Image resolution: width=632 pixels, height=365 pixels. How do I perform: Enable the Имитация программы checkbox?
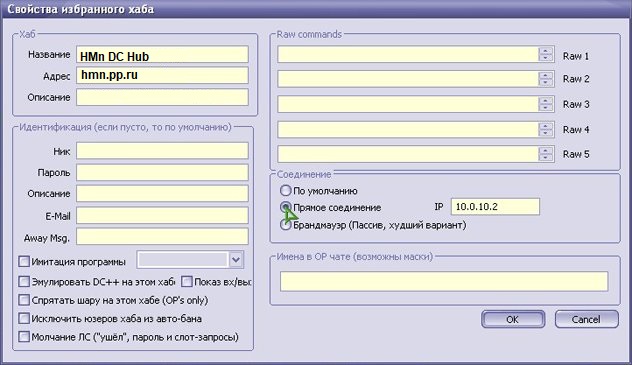coord(24,261)
